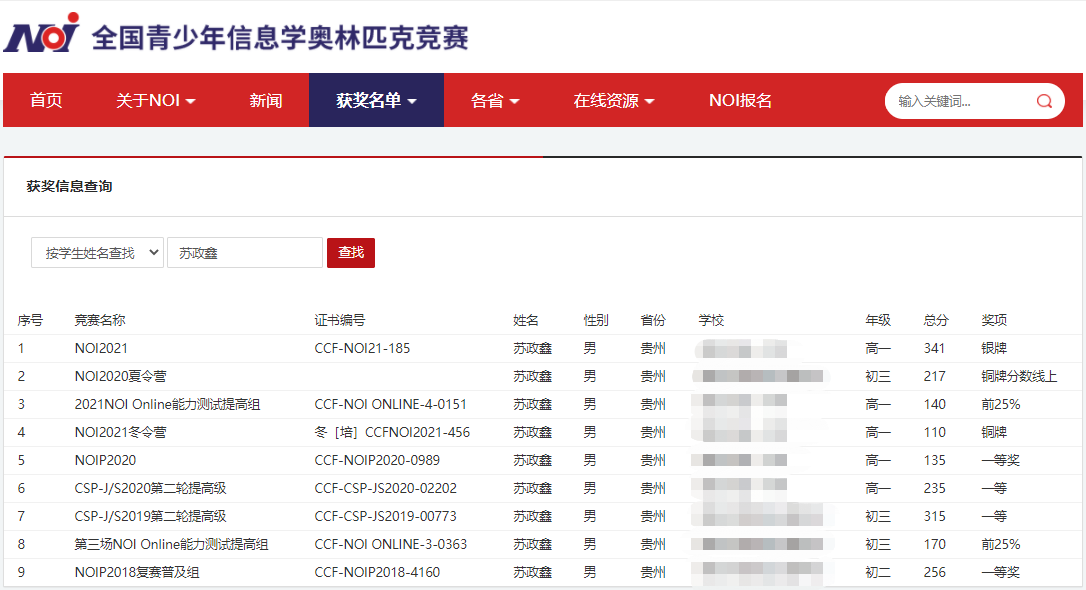Click the score 341
Image resolution: width=1086 pixels, height=590 pixels.
[934, 348]
